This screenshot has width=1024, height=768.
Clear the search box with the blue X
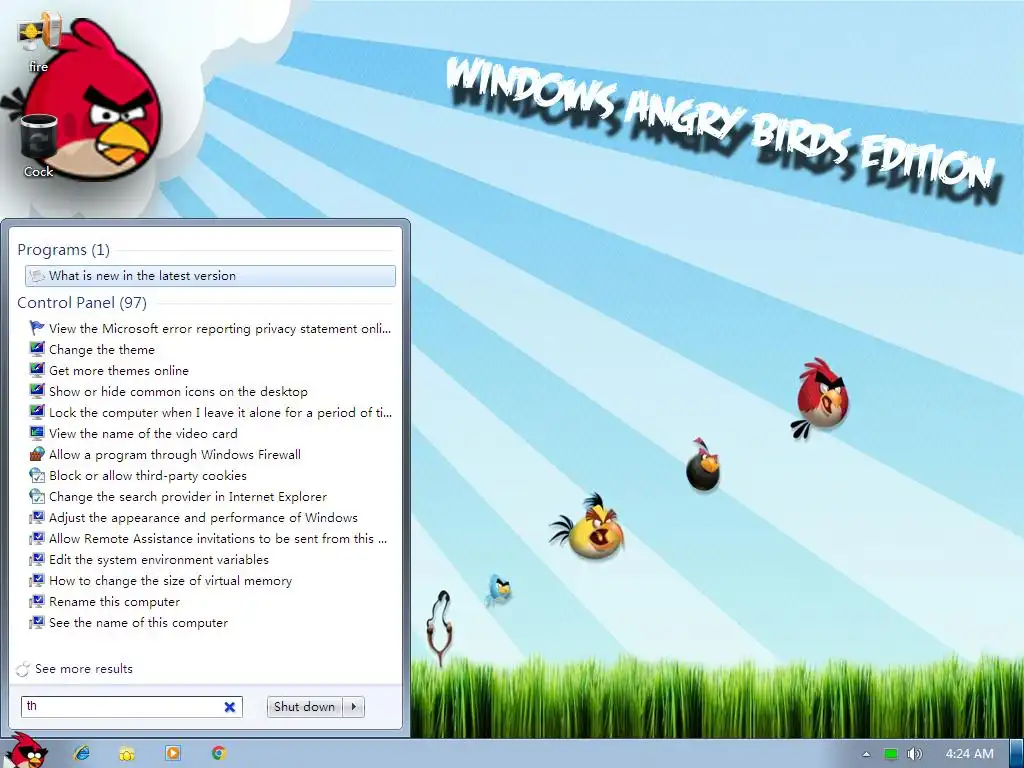[x=230, y=707]
